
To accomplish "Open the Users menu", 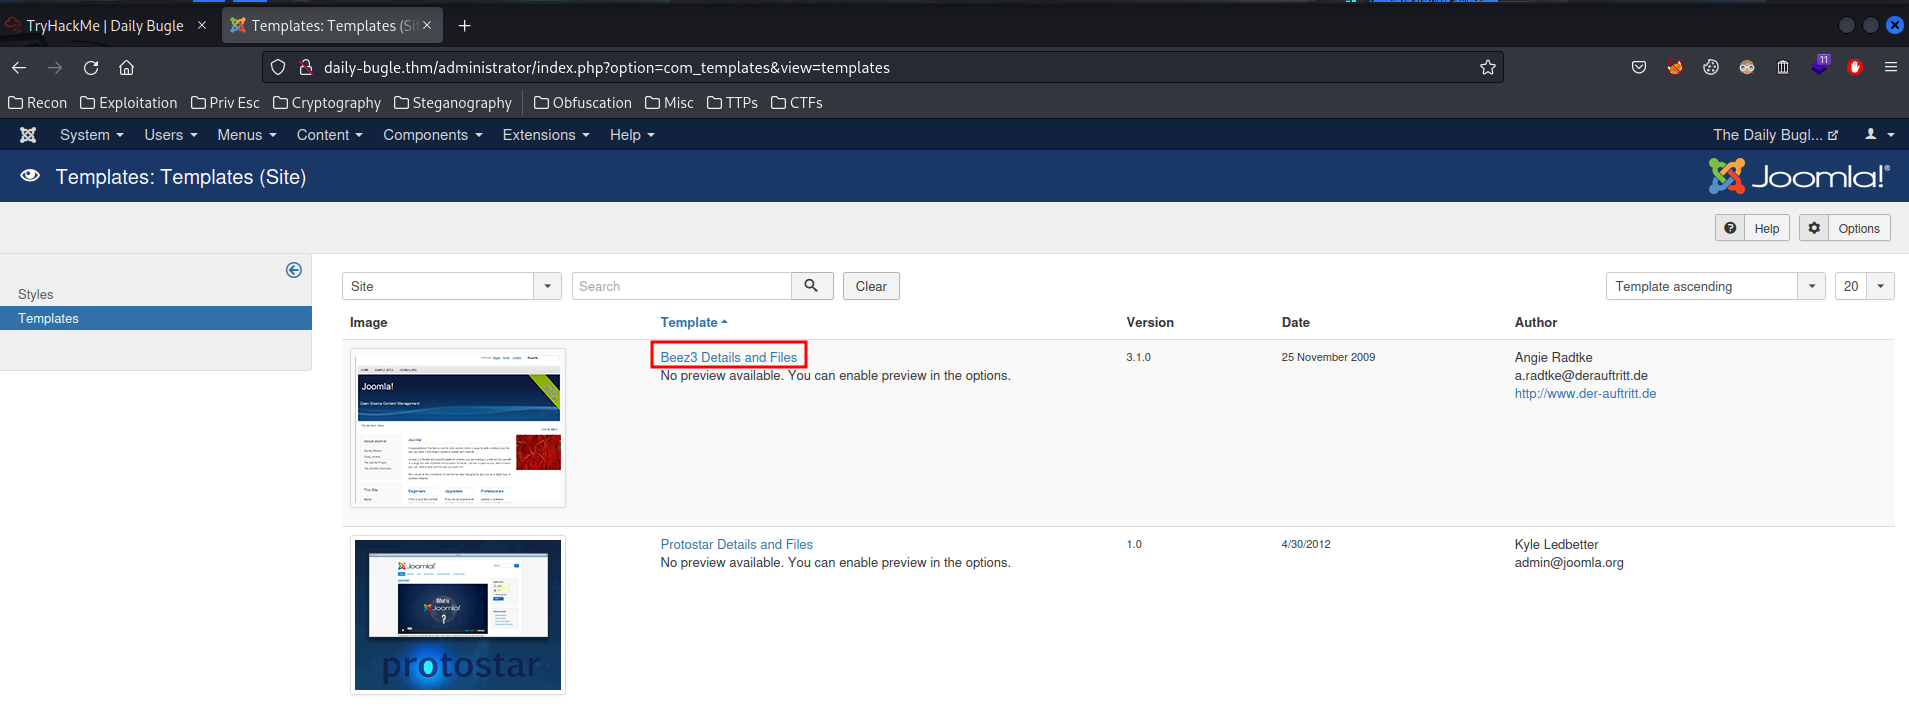I will tap(171, 135).
